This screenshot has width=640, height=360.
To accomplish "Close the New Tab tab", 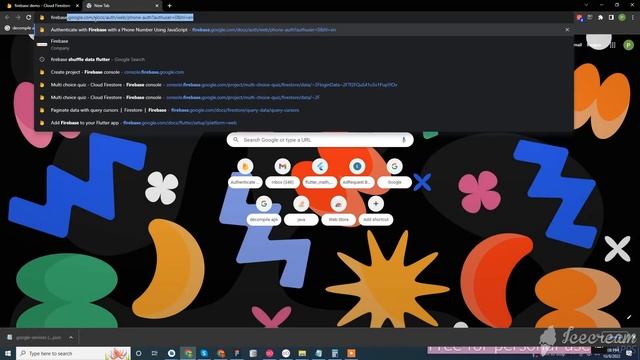I will pyautogui.click(x=157, y=6).
